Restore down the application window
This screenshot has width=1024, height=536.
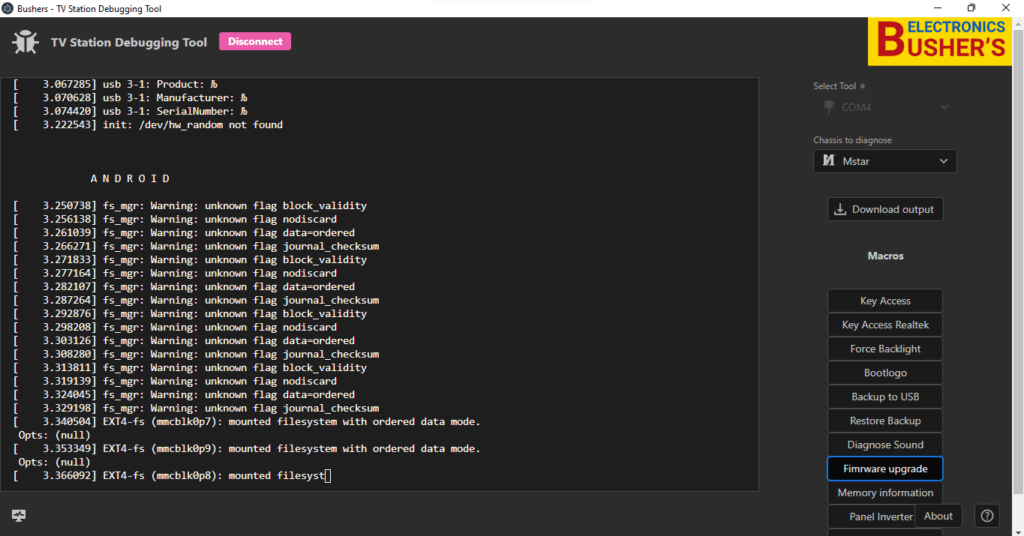[x=970, y=8]
